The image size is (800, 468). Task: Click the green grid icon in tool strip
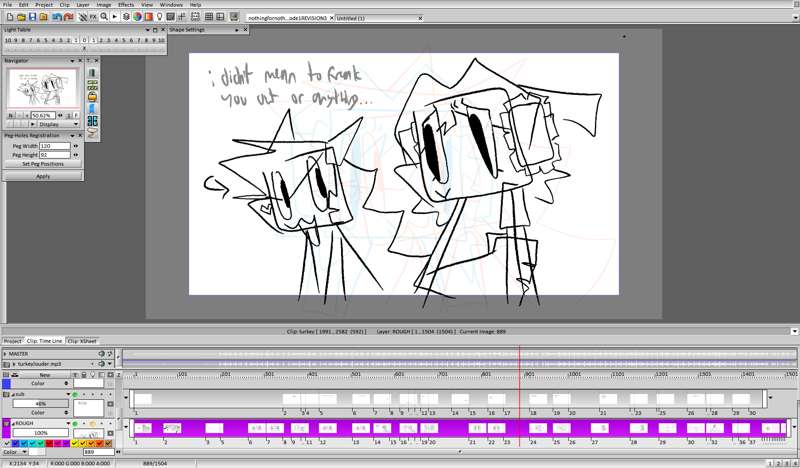(92, 85)
